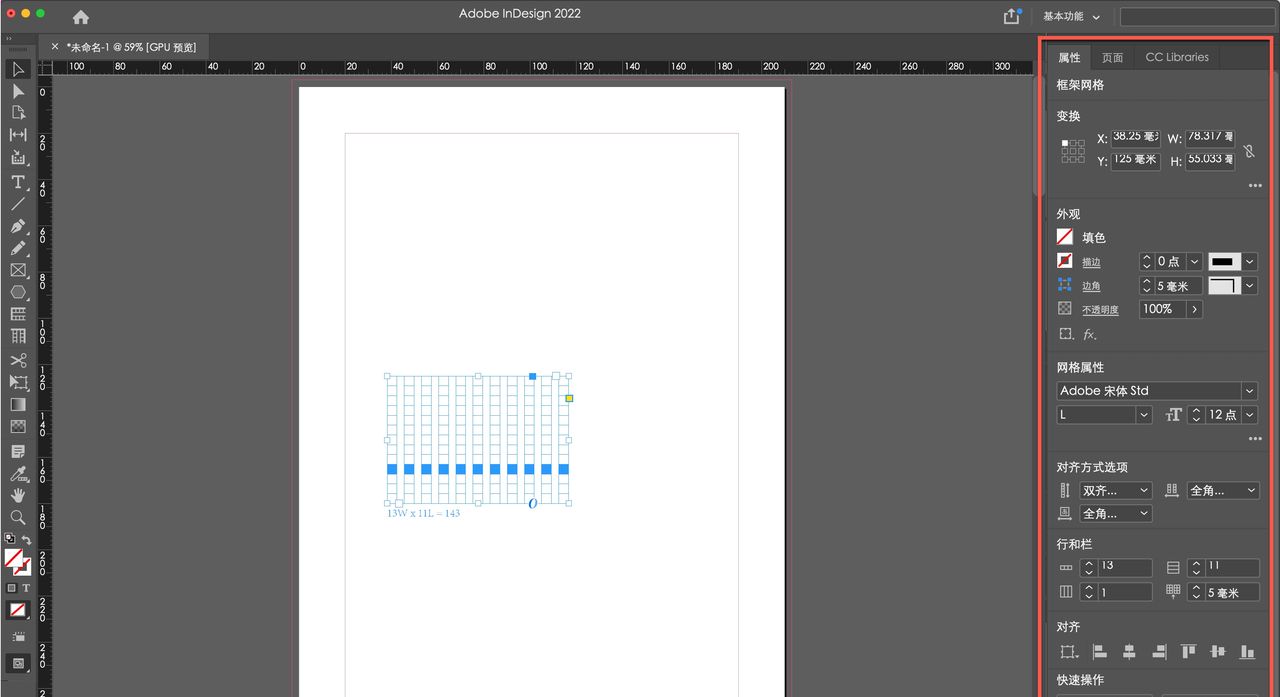
Task: Switch to 页面 tab
Action: 1112,57
